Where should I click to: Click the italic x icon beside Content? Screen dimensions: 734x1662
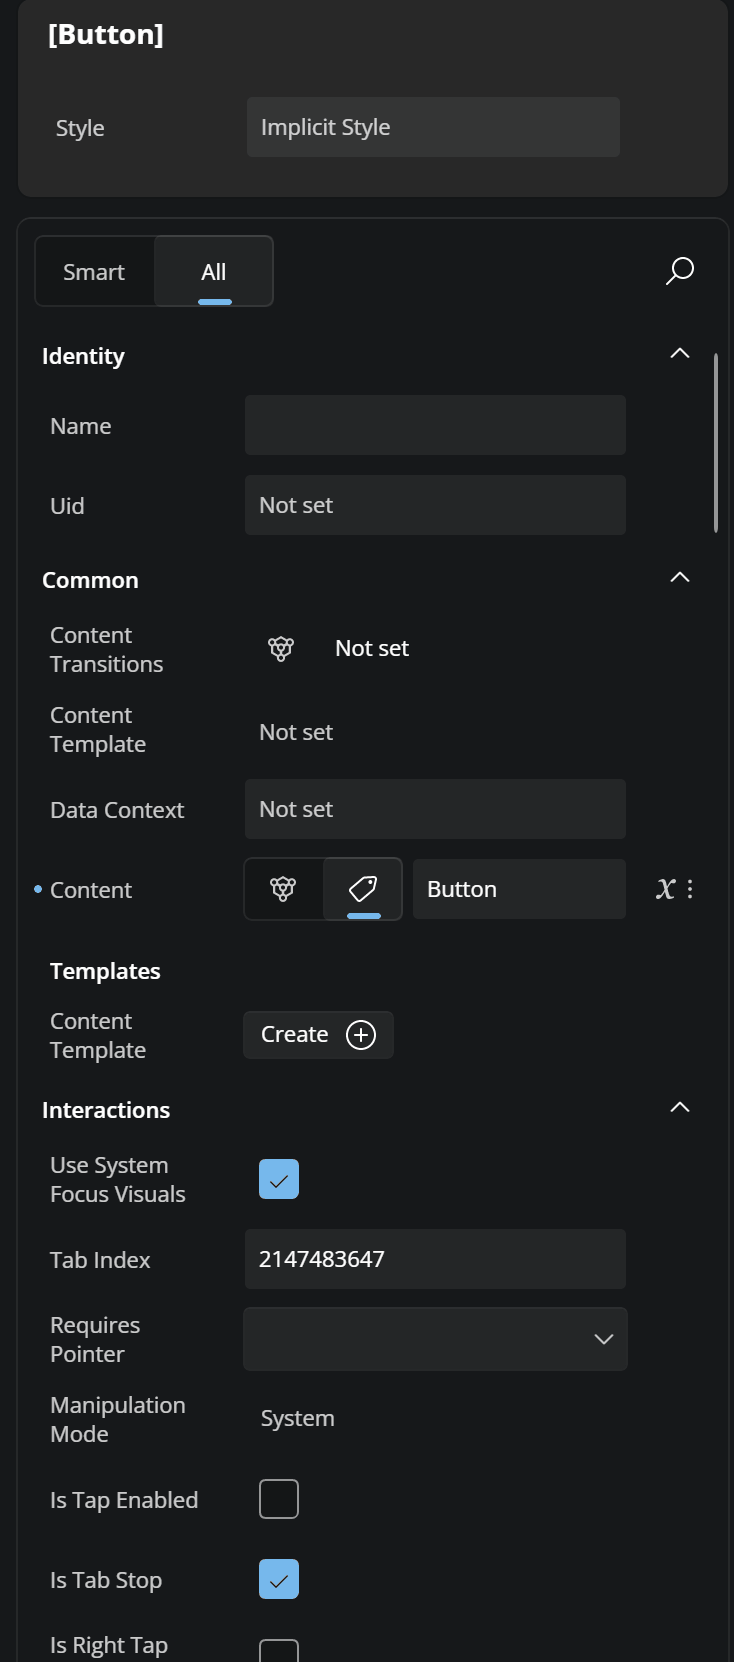click(665, 888)
